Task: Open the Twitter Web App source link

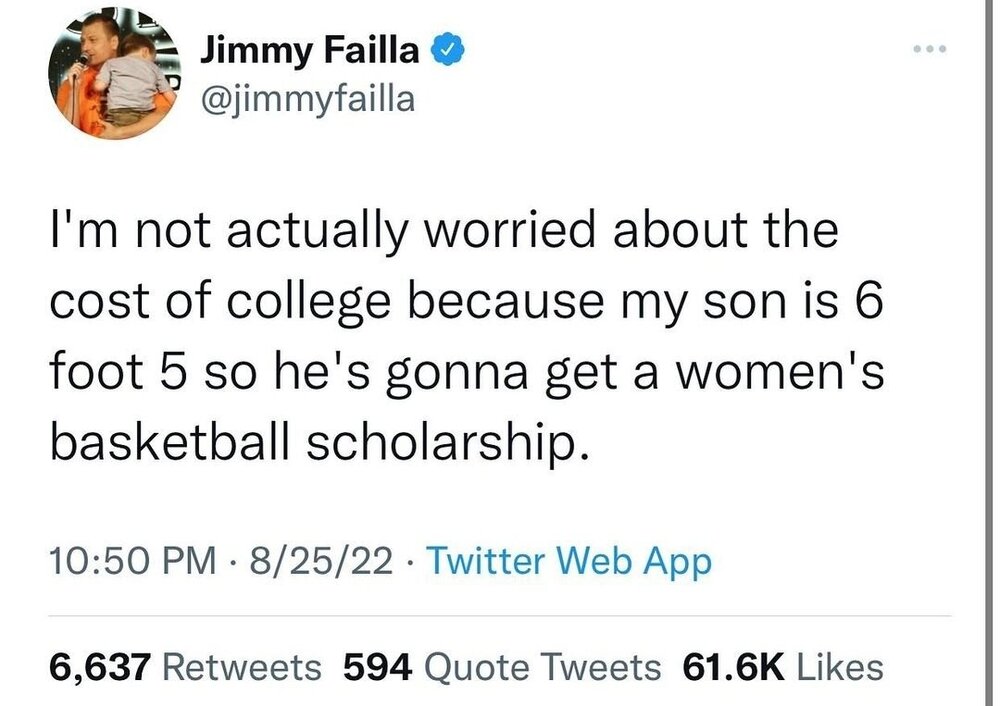Action: (x=569, y=560)
